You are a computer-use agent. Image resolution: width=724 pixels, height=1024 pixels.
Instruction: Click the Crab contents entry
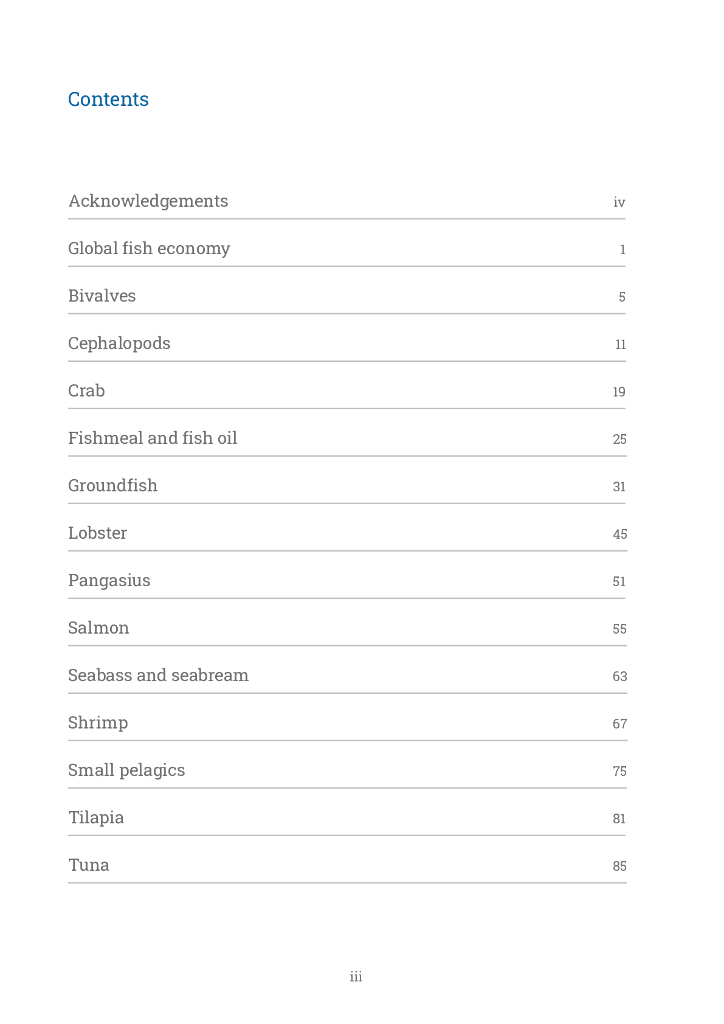point(86,391)
